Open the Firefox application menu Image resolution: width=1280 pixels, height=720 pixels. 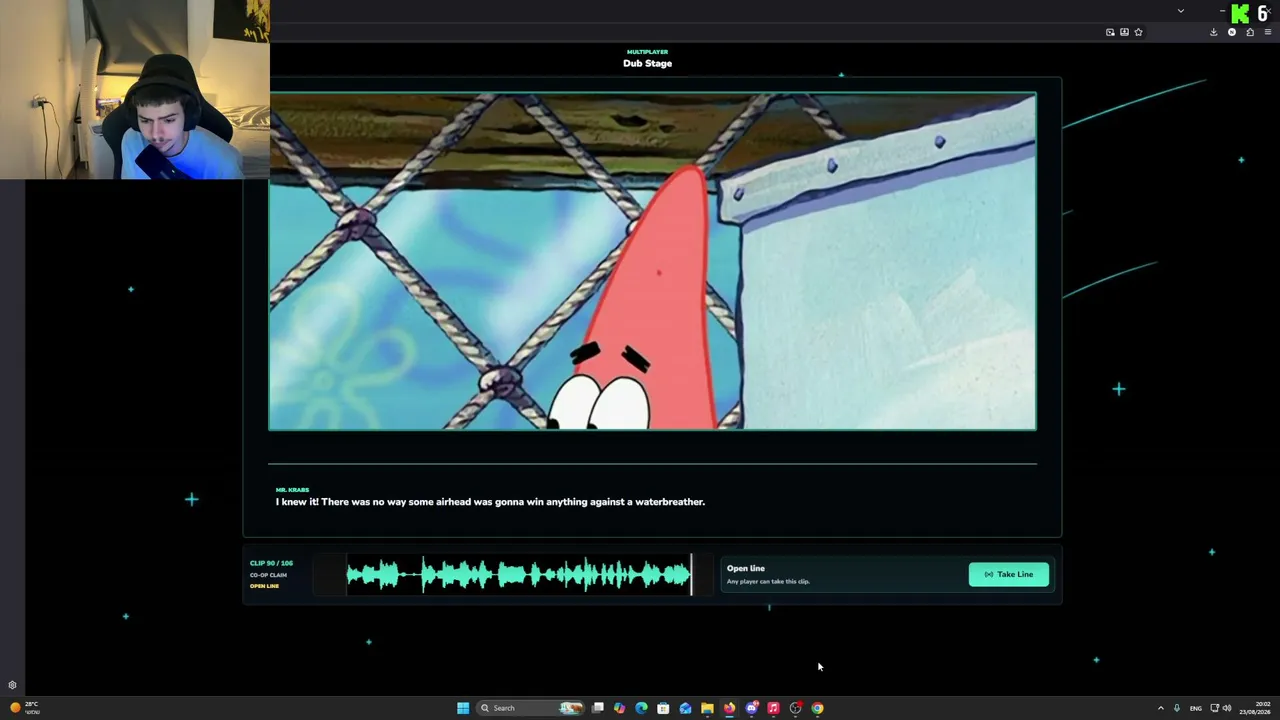1268,32
